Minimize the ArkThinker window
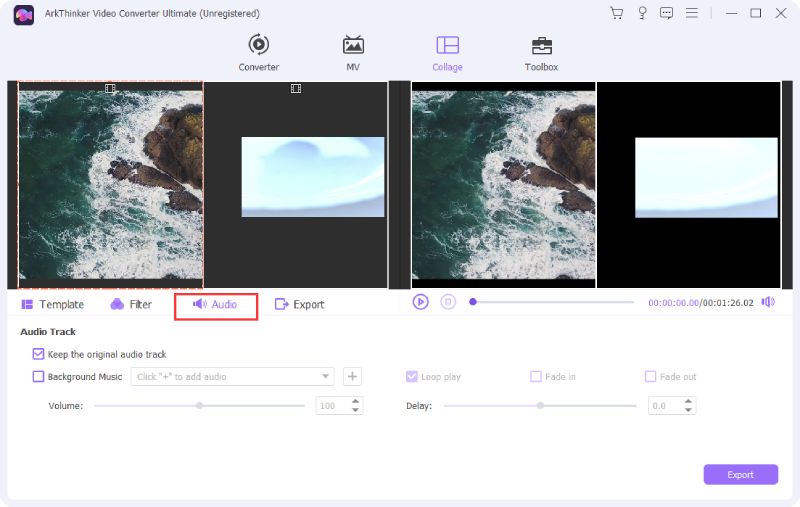The height and width of the screenshot is (507, 800). [x=732, y=13]
